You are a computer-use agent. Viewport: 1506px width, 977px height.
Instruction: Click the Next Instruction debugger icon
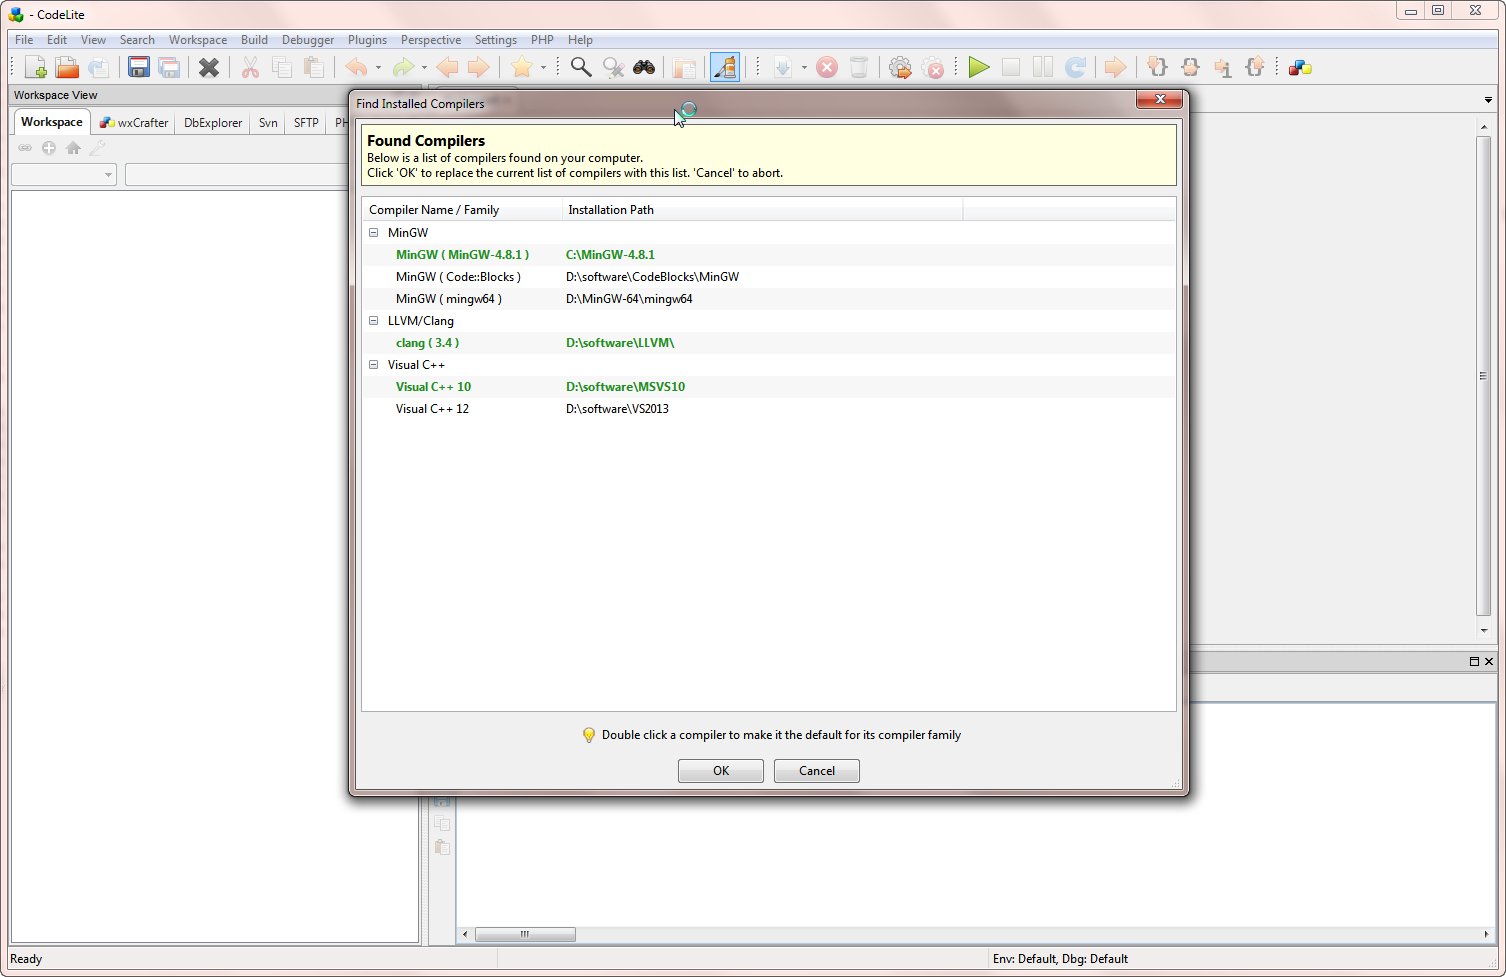coord(1222,67)
